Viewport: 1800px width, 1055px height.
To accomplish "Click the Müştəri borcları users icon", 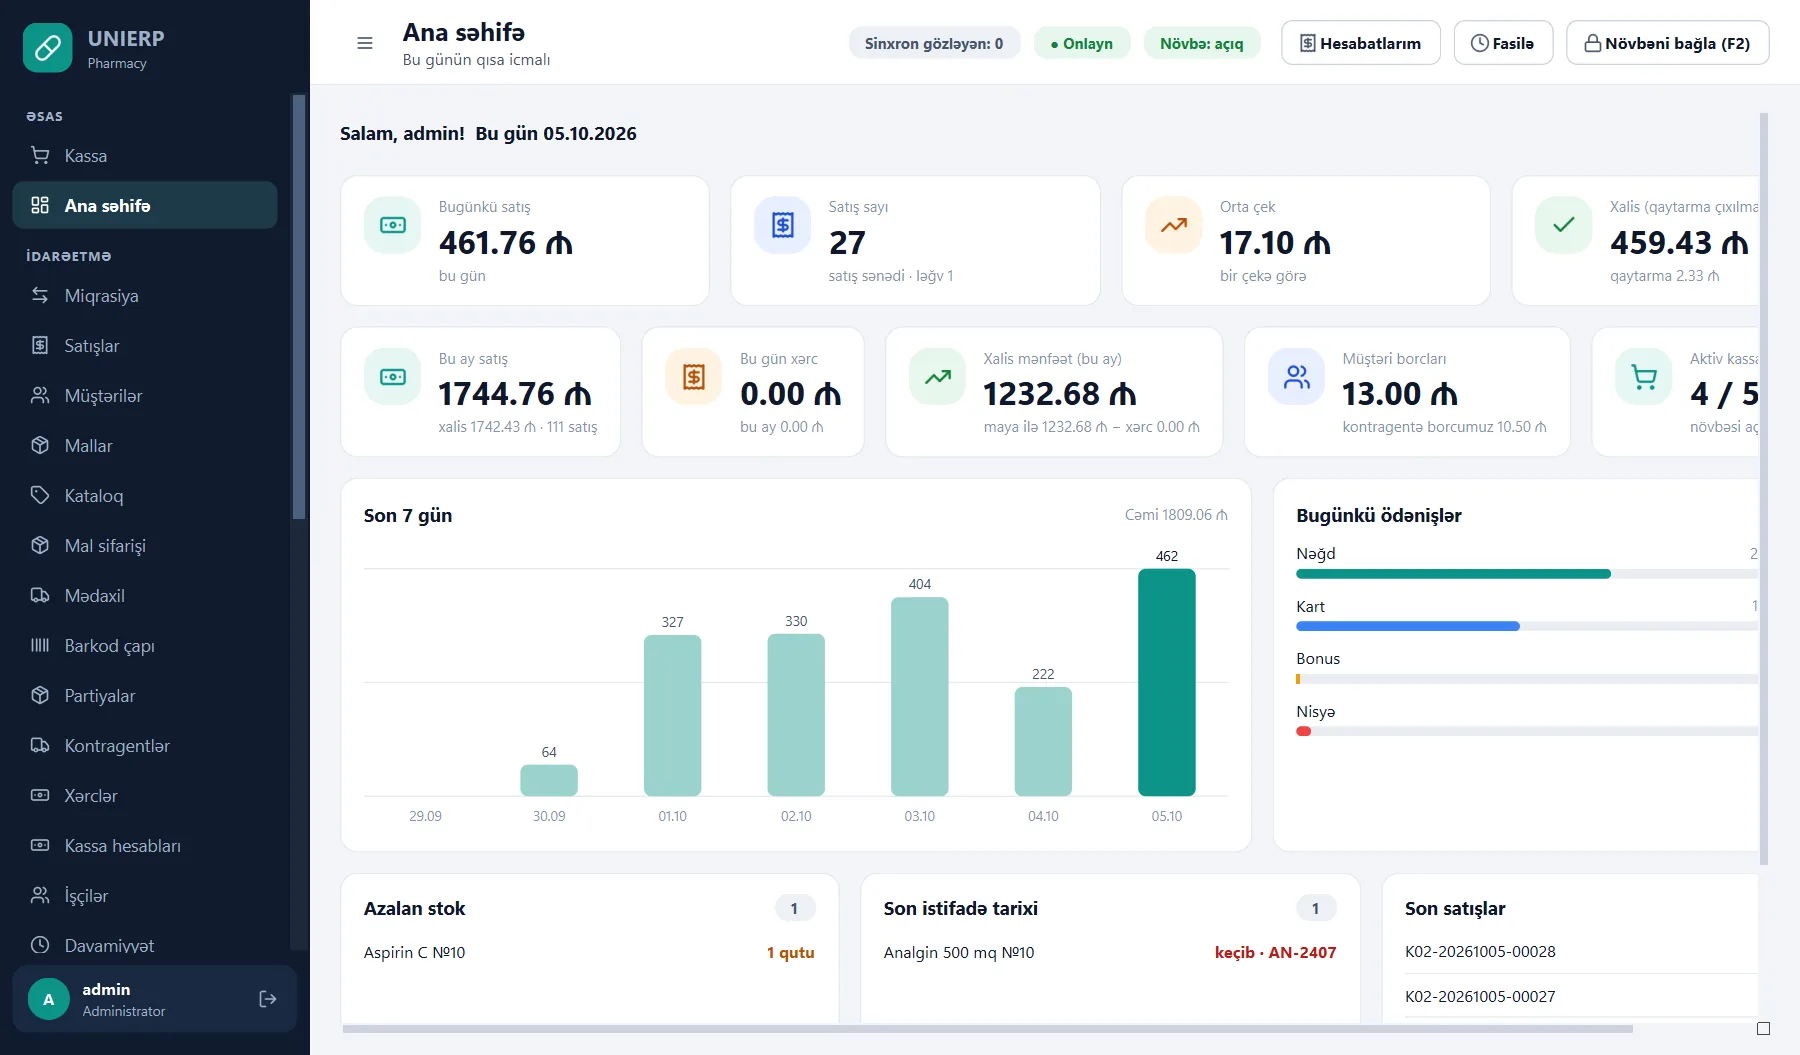I will 1297,377.
